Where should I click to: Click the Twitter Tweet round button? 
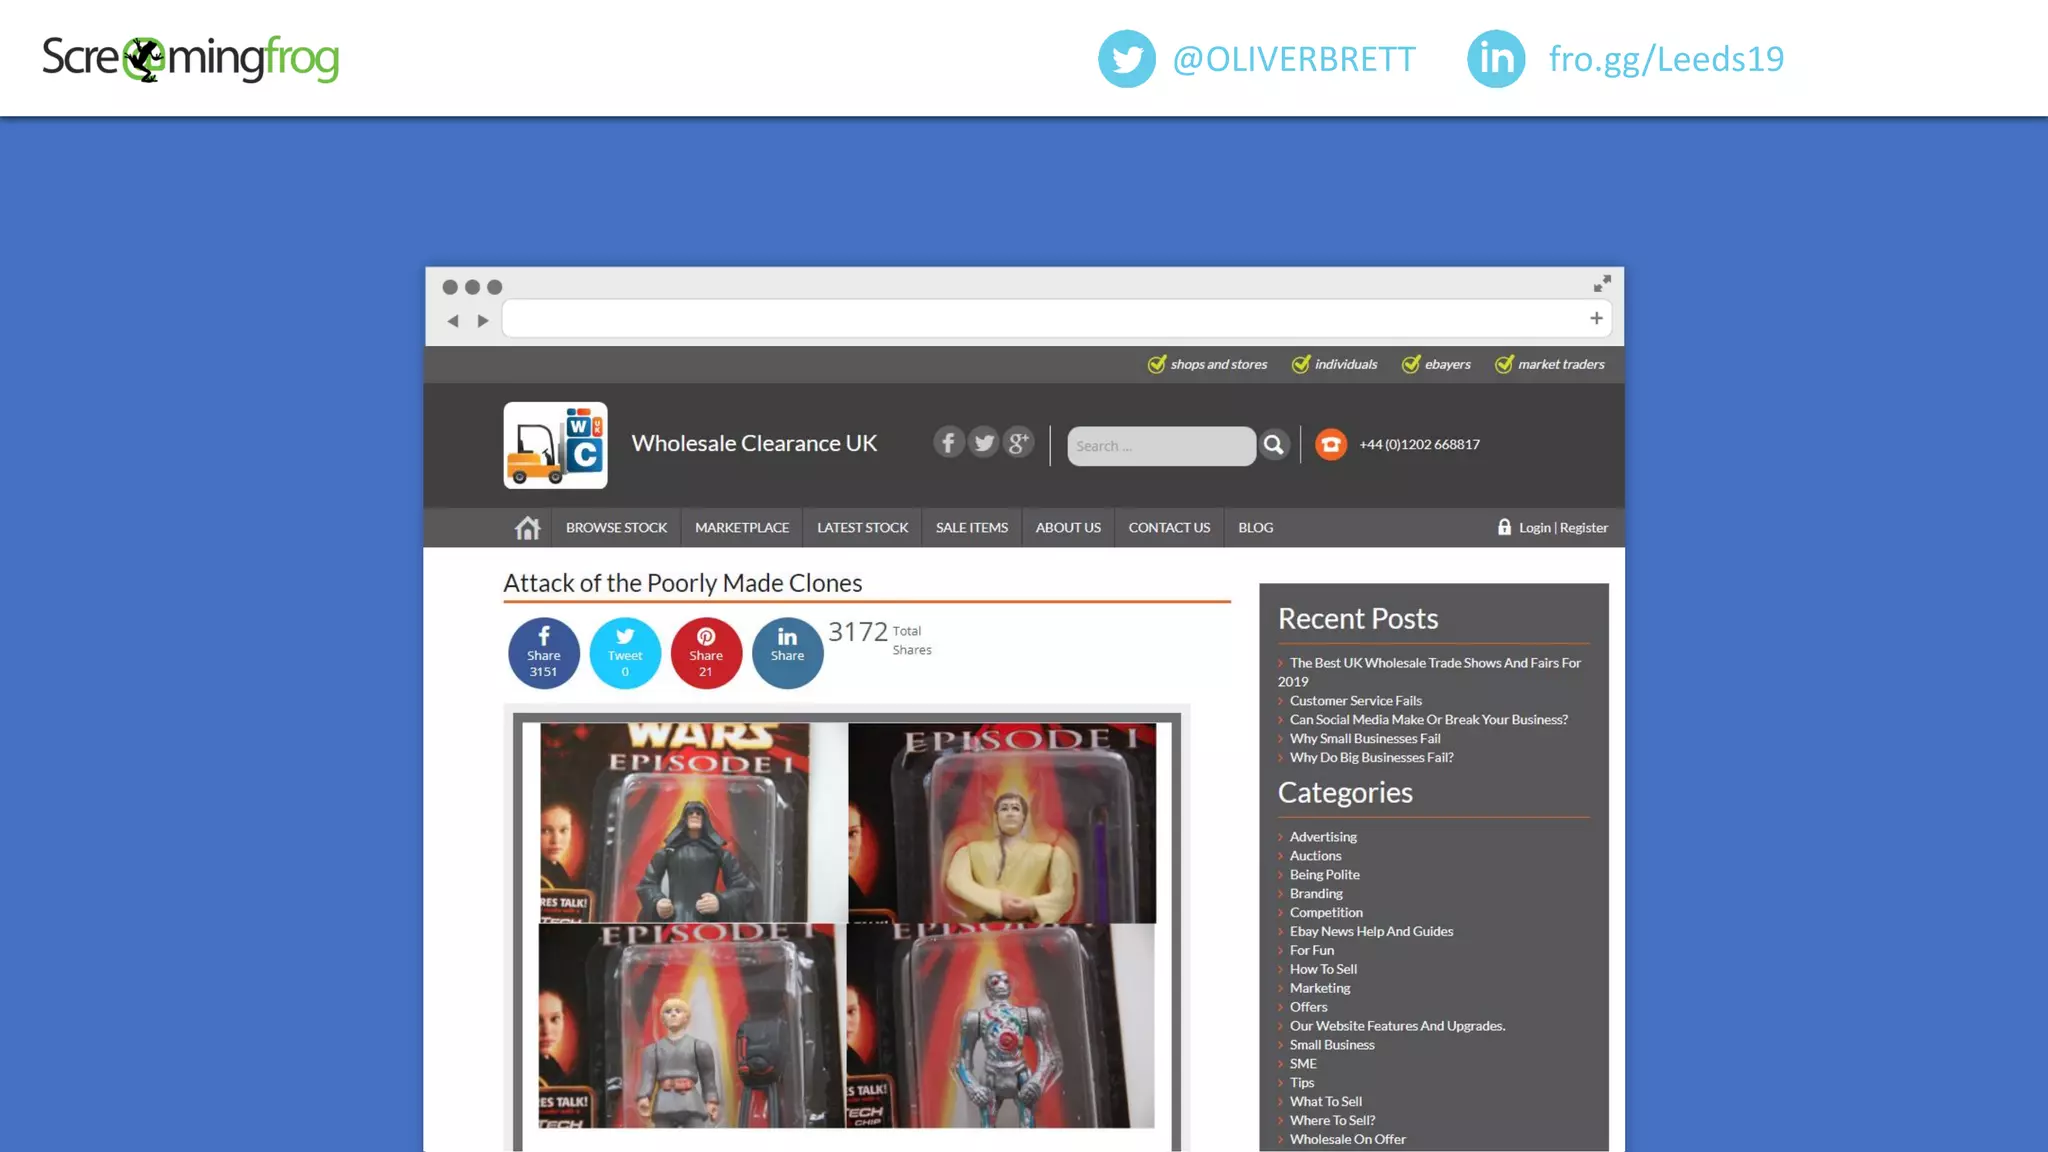click(625, 653)
